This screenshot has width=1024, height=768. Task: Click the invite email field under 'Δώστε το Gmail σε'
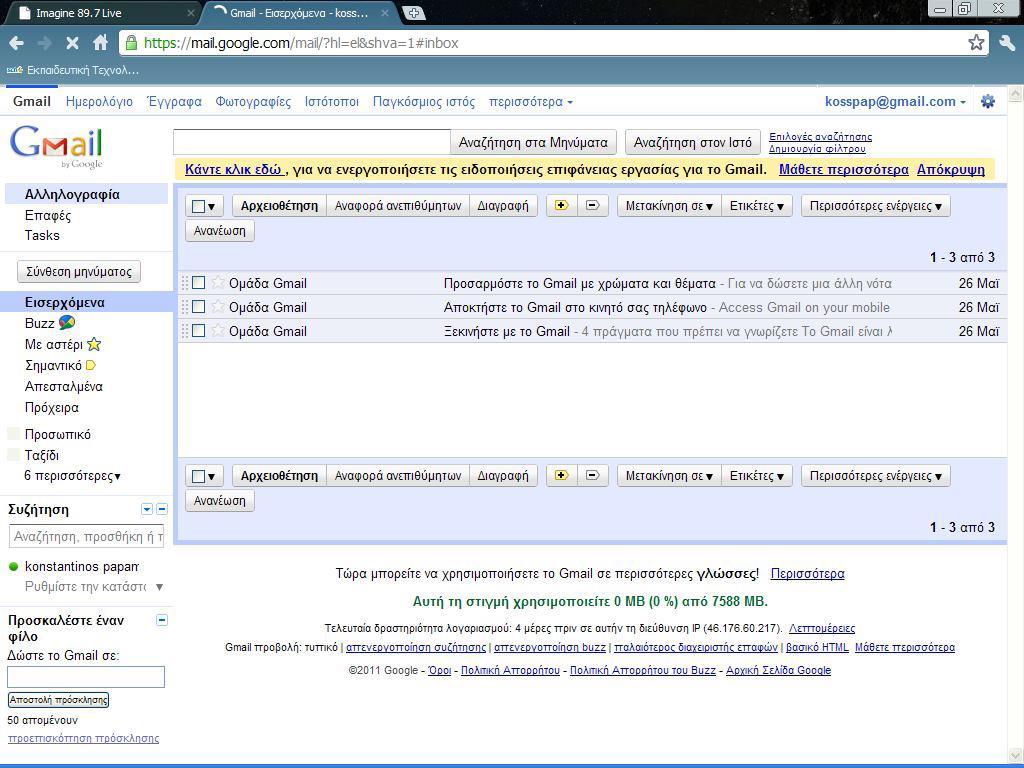tap(86, 677)
